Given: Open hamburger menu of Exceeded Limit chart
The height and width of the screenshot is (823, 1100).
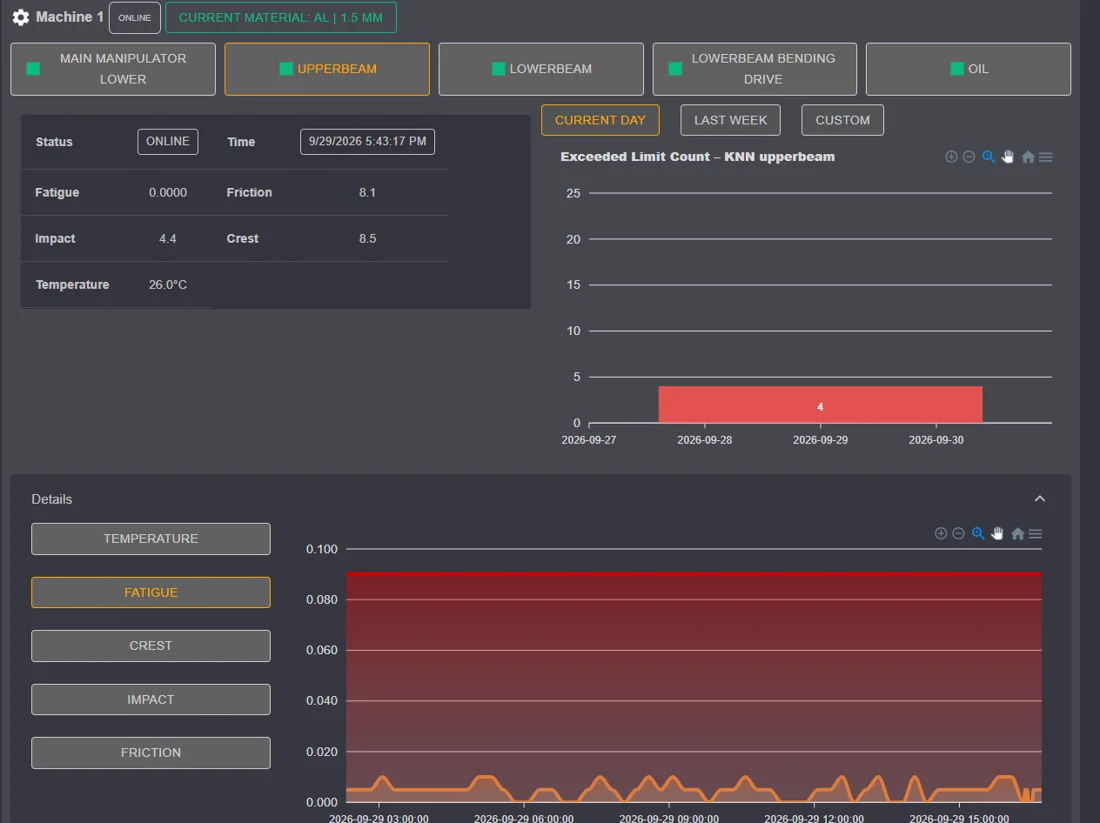Looking at the screenshot, I should [x=1046, y=157].
